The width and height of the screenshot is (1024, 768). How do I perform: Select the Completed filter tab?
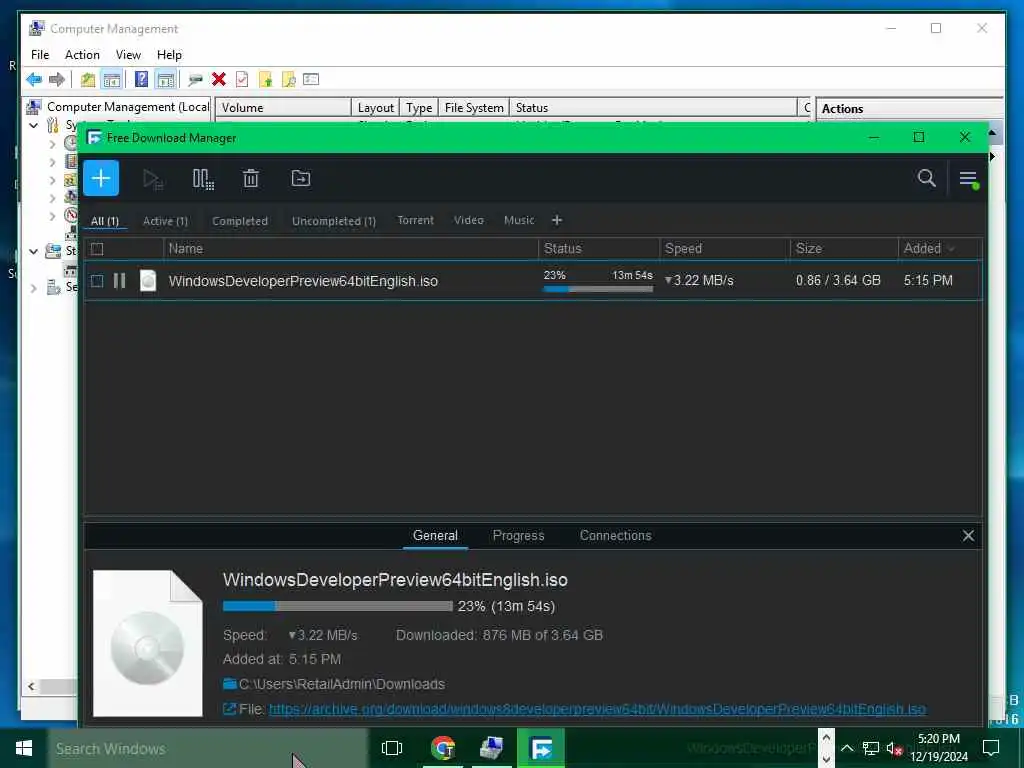[240, 221]
